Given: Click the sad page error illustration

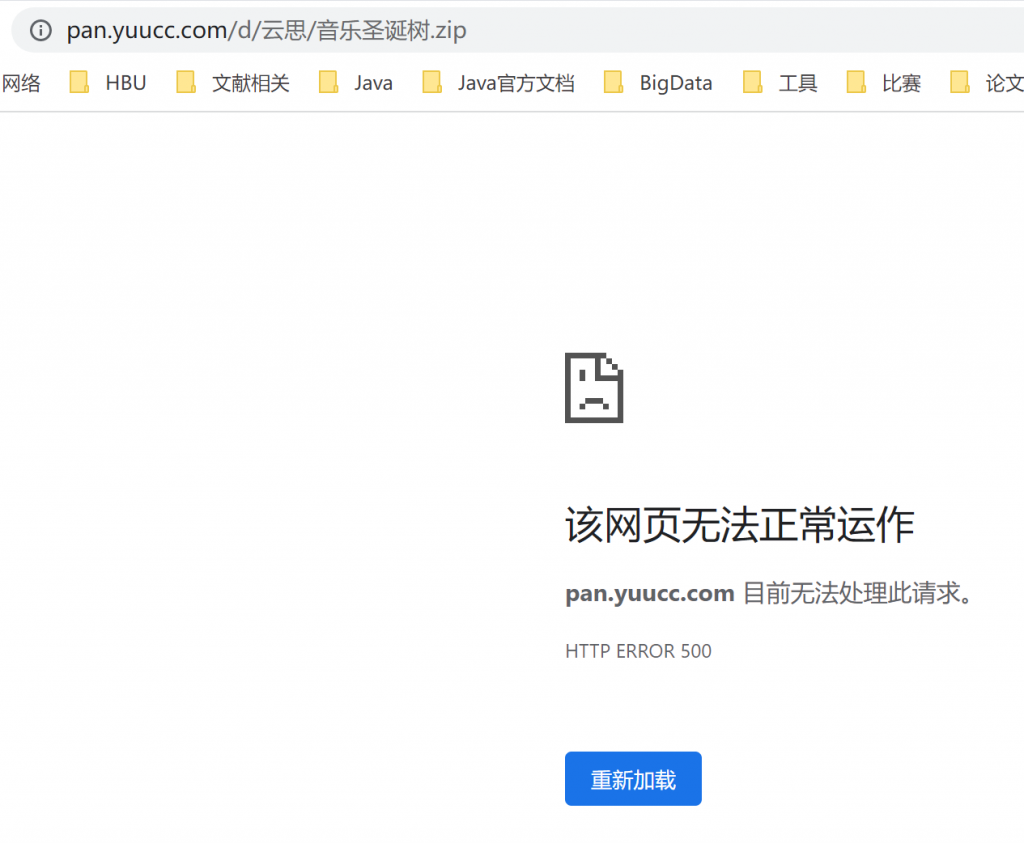Looking at the screenshot, I should click(594, 388).
